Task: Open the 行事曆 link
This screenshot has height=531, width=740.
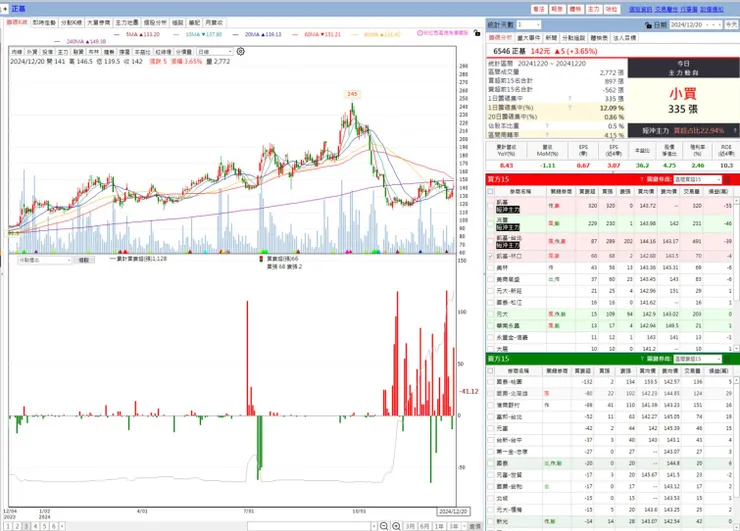Action: (x=689, y=9)
